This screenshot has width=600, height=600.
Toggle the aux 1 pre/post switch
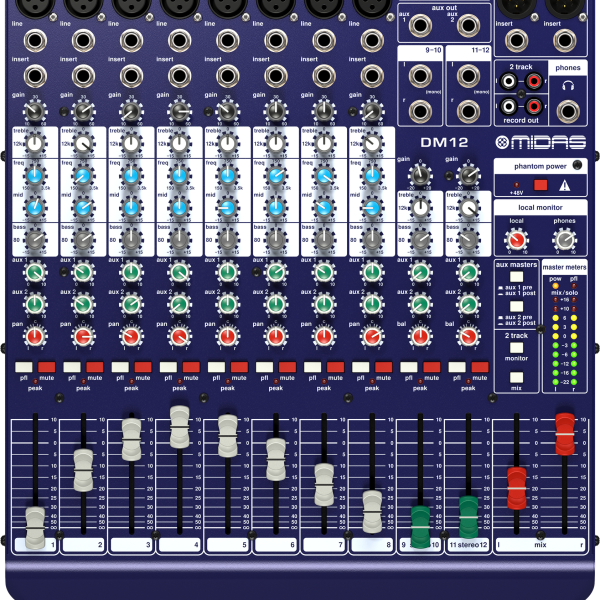coord(516,277)
